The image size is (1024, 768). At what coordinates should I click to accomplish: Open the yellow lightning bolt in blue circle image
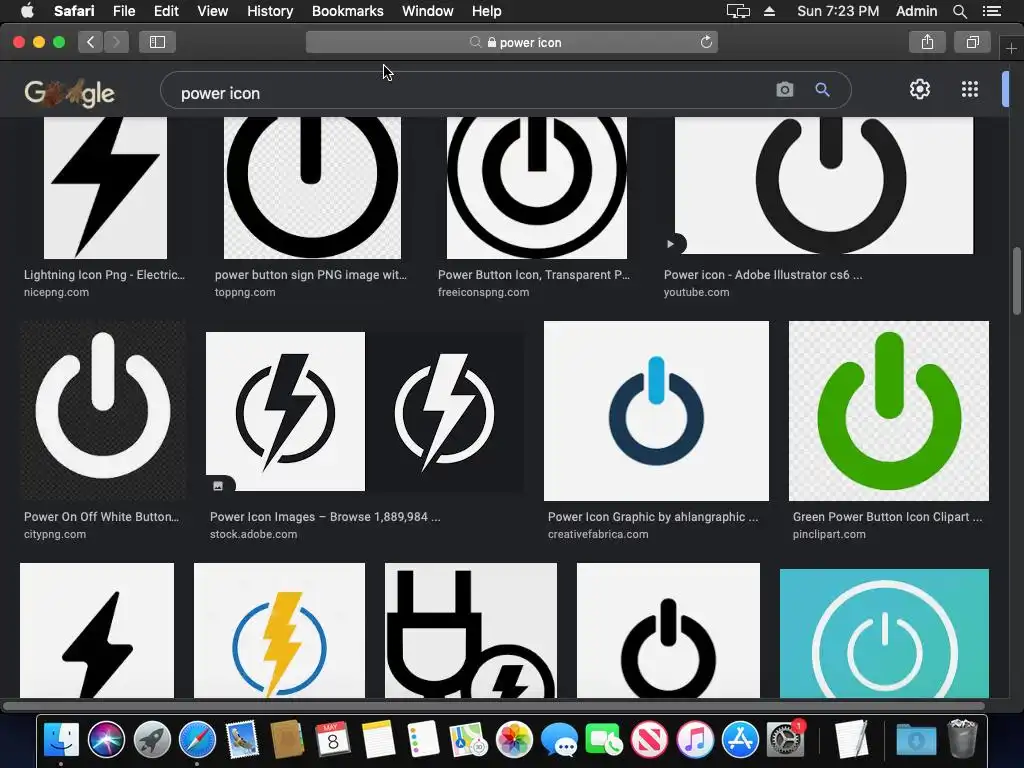pos(280,630)
